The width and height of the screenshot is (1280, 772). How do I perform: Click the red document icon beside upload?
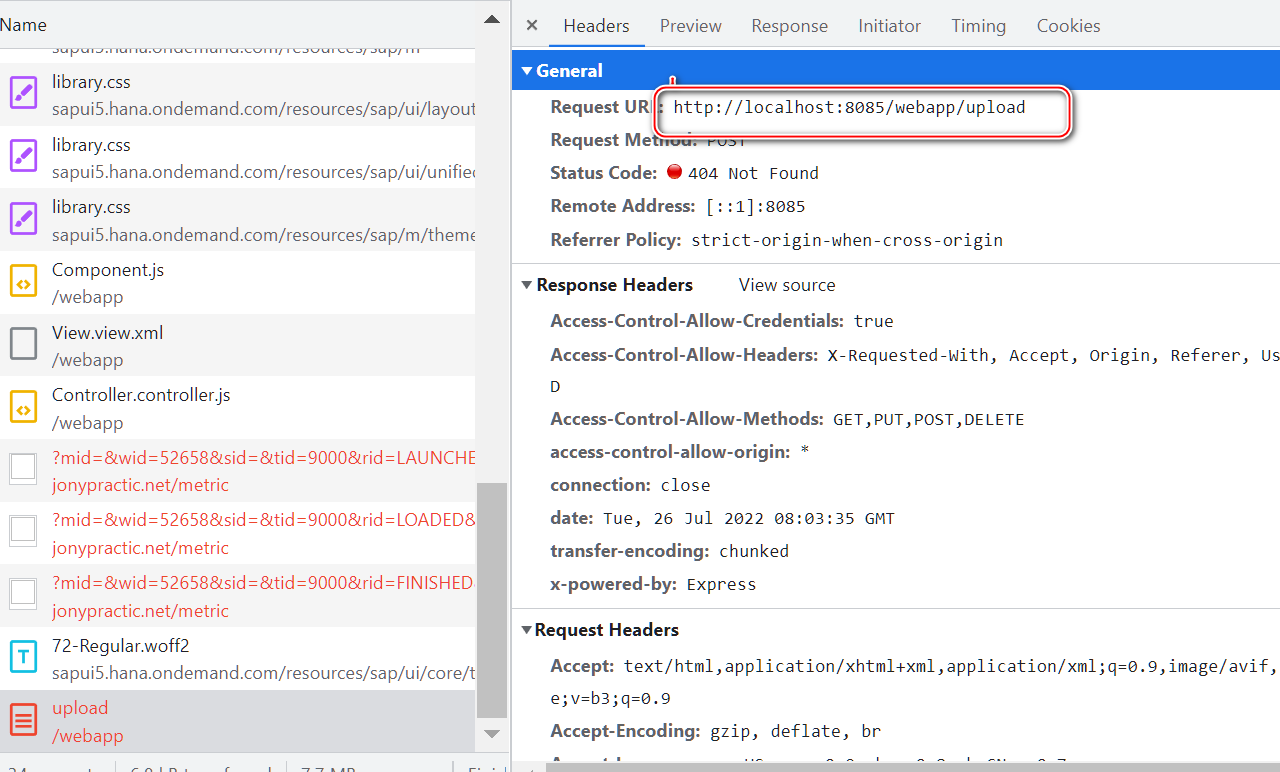23,720
